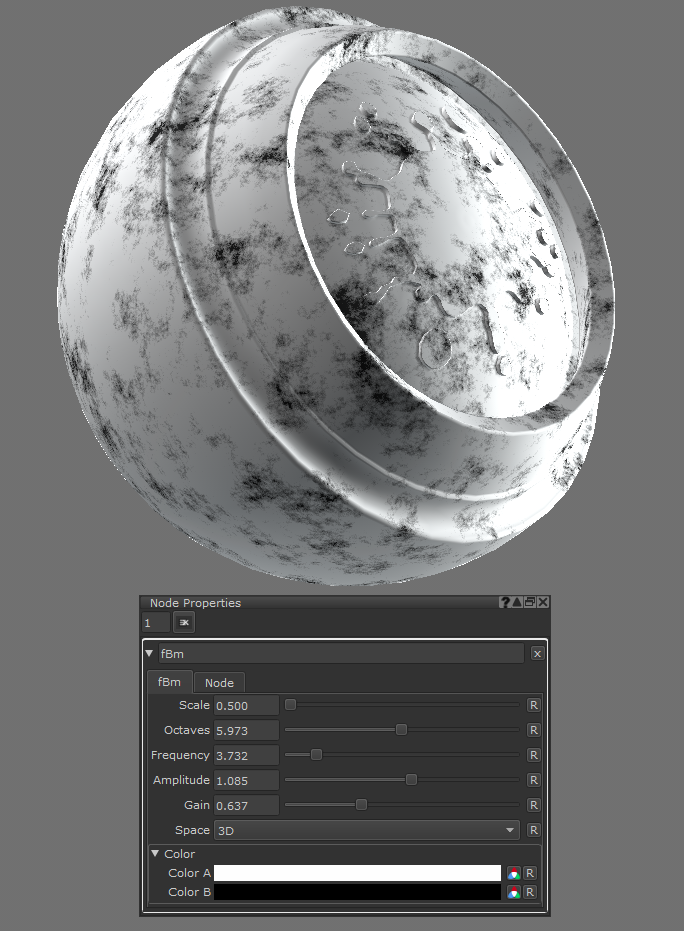This screenshot has height=931, width=684.
Task: Reset Color A to default
Action: click(x=531, y=873)
